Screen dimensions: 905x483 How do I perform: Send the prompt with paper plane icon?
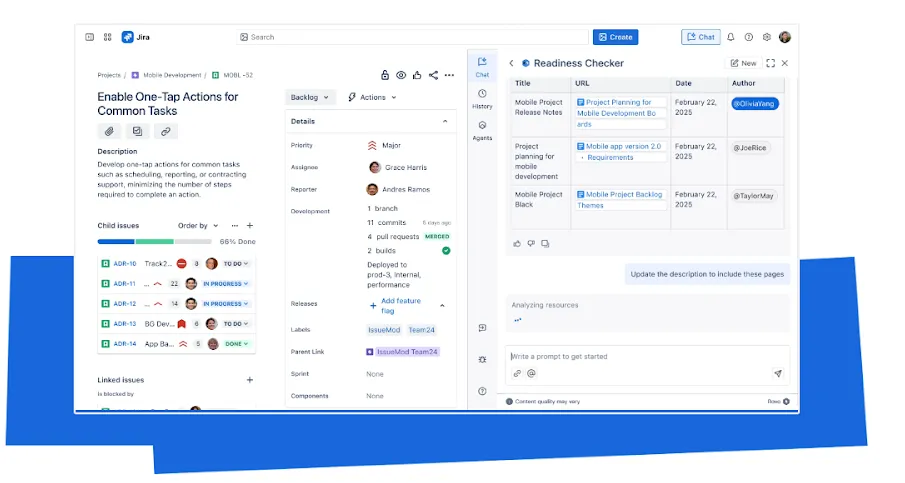[x=778, y=373]
